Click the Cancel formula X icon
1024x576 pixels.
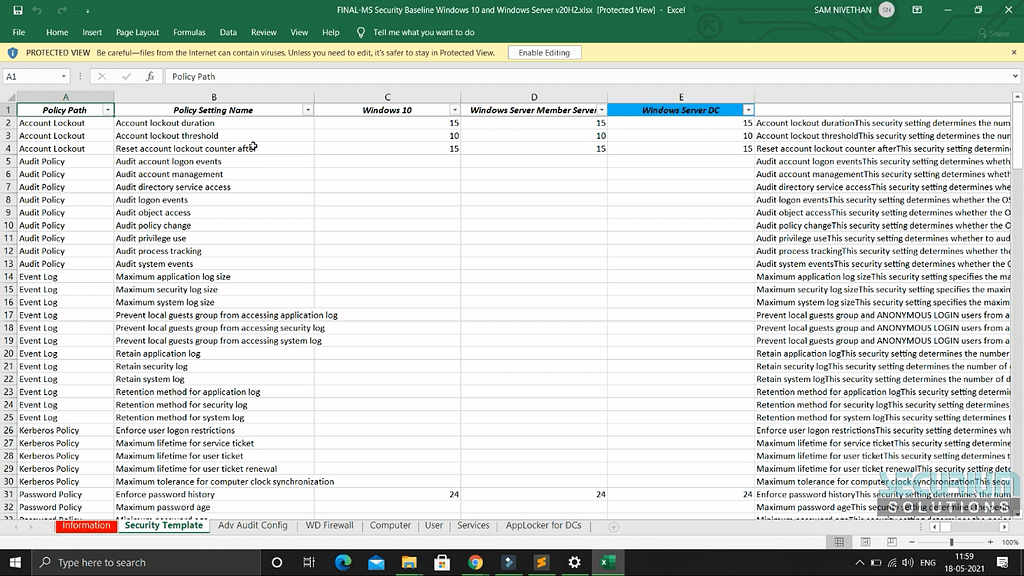(102, 76)
